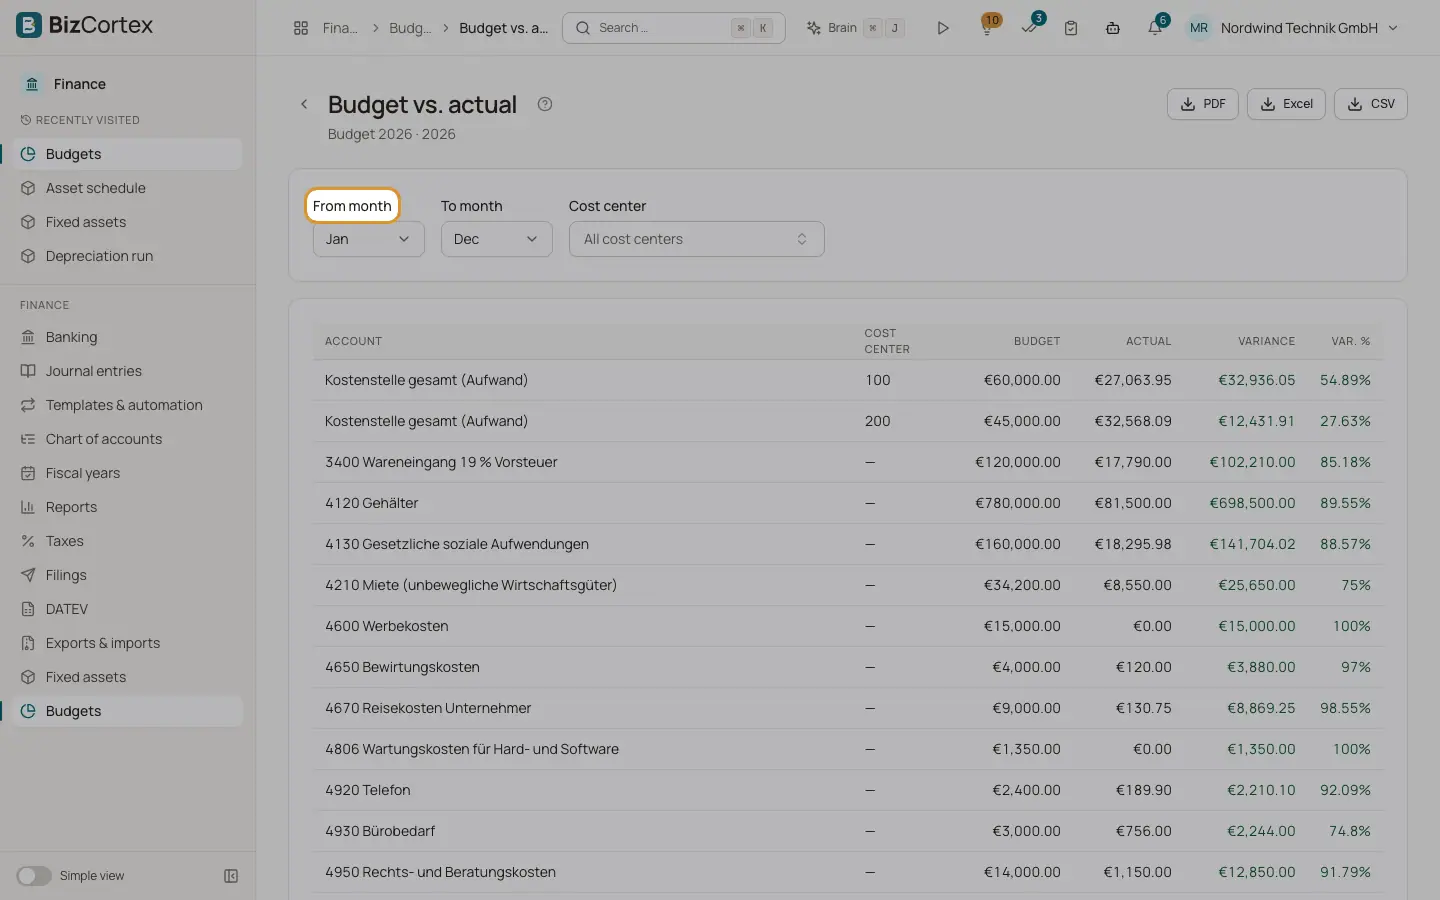Open Exports & imports in sidebar
The height and width of the screenshot is (900, 1440).
tap(128, 643)
